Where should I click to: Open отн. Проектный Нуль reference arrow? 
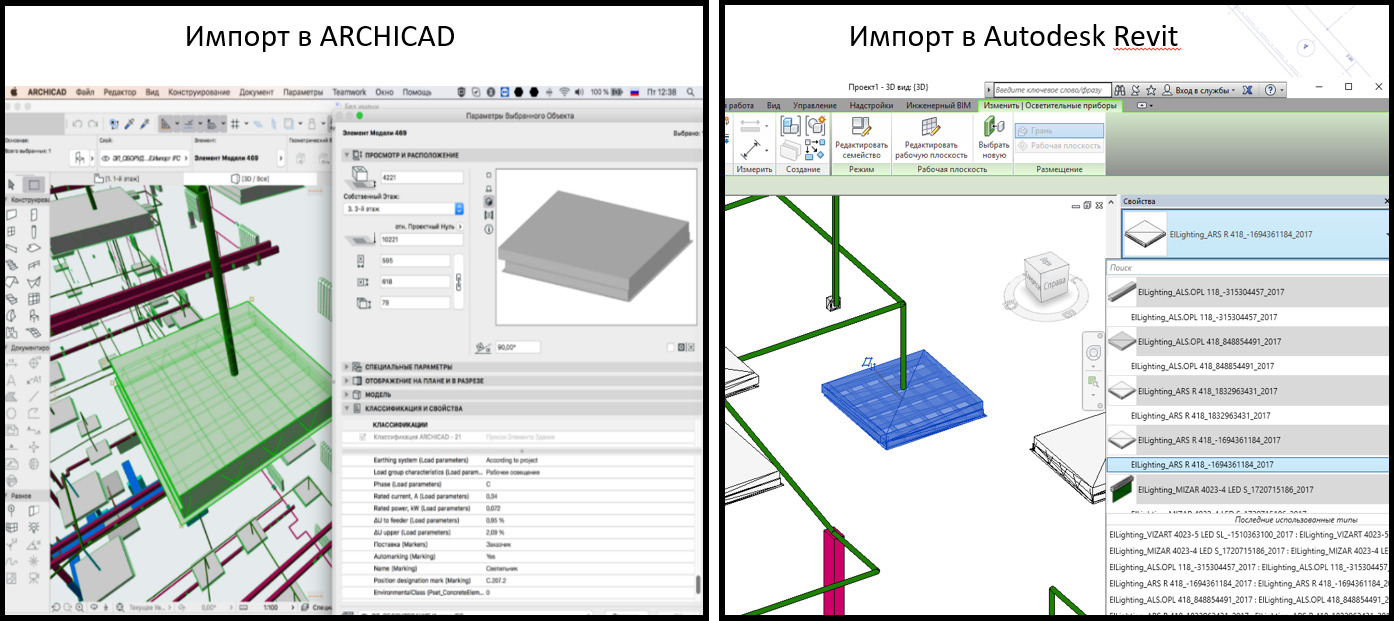tap(459, 226)
